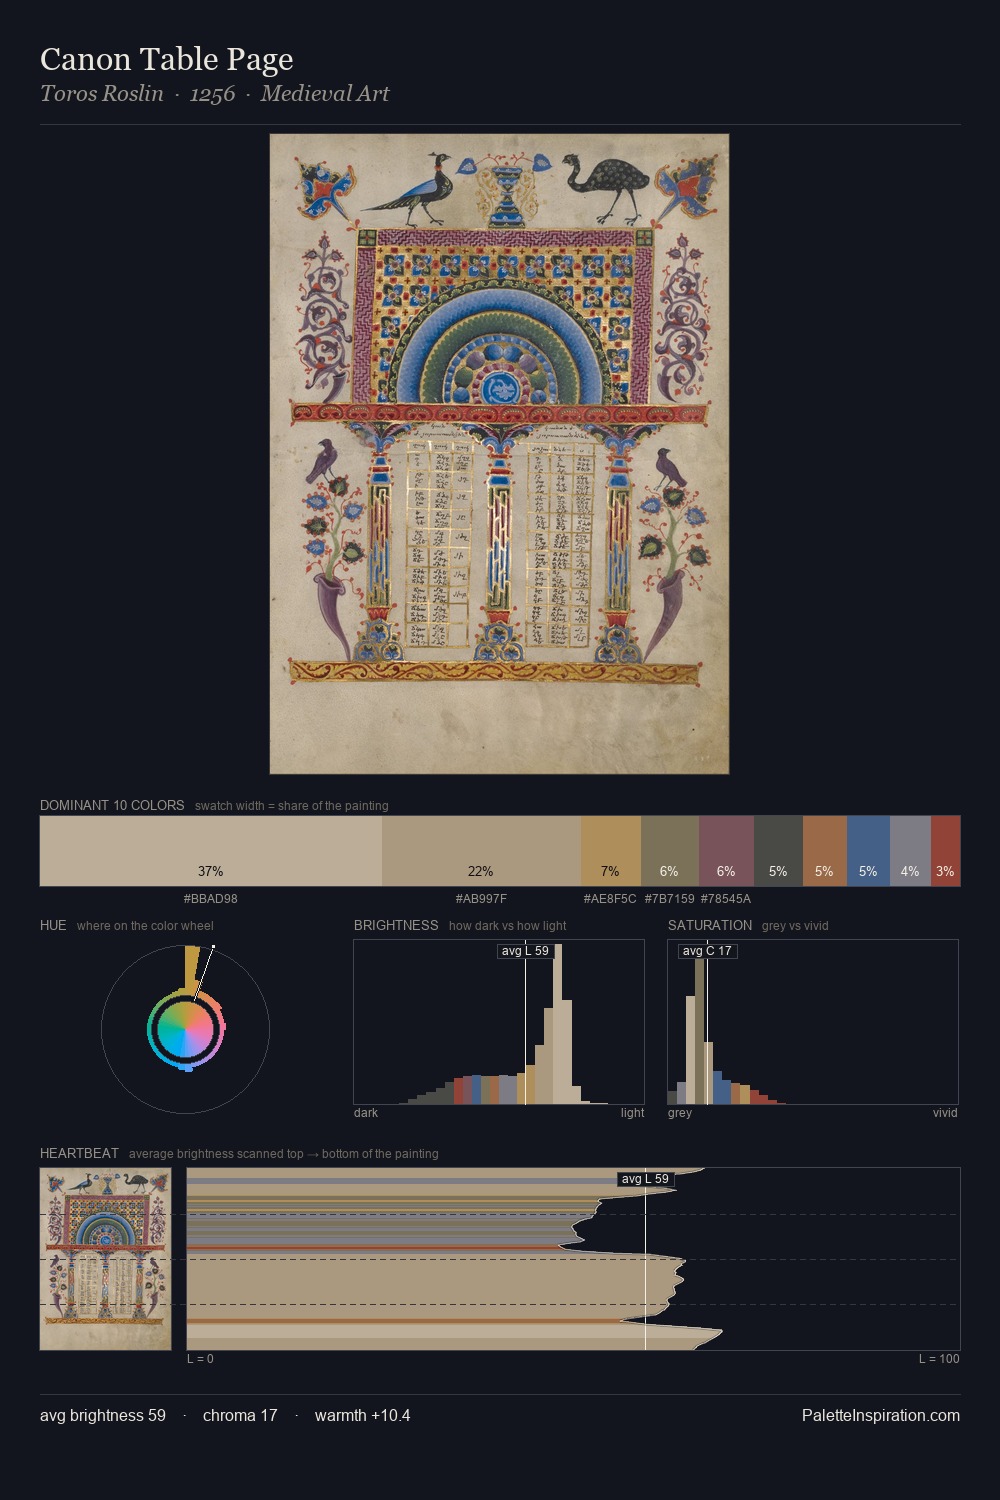
Task: Click the "vivid" axis label
Action: (945, 1113)
